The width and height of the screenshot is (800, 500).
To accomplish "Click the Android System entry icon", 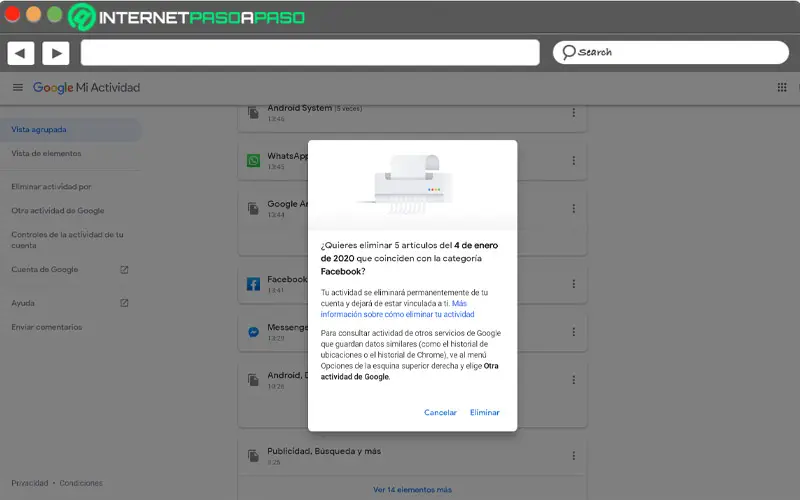I will (253, 112).
